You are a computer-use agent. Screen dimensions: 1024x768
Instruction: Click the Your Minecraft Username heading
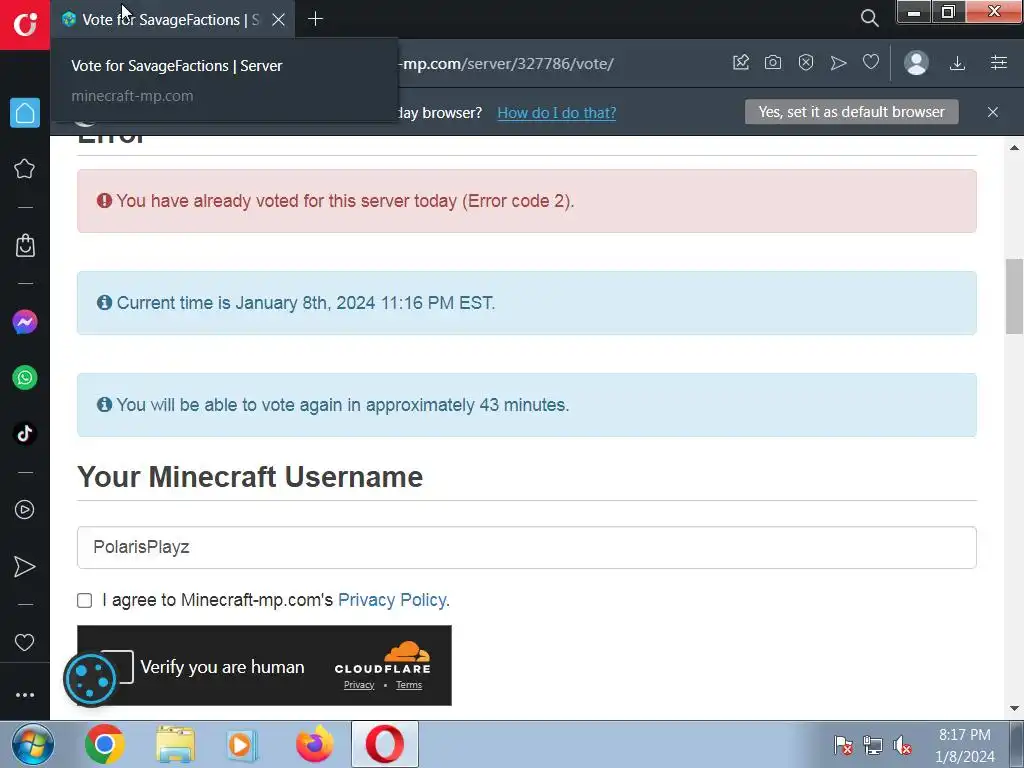click(x=250, y=477)
